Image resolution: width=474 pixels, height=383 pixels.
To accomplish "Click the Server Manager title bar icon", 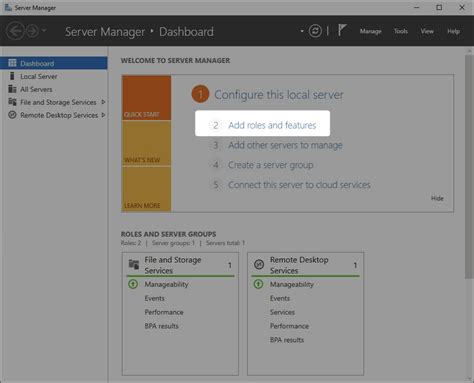I will coord(8,7).
